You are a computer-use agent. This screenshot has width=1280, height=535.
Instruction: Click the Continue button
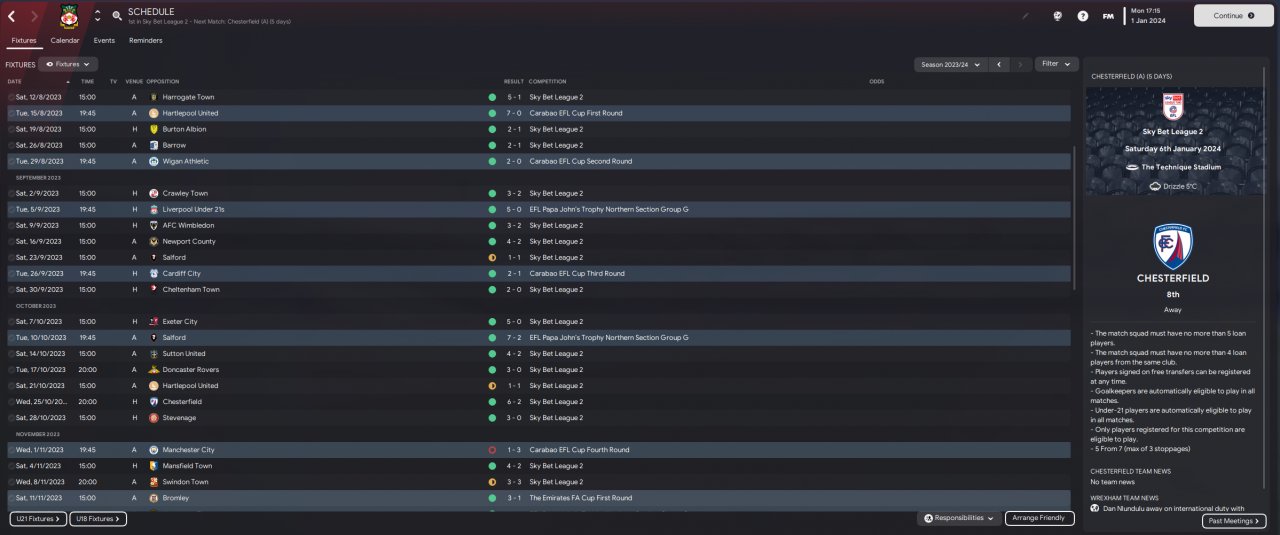point(1233,16)
